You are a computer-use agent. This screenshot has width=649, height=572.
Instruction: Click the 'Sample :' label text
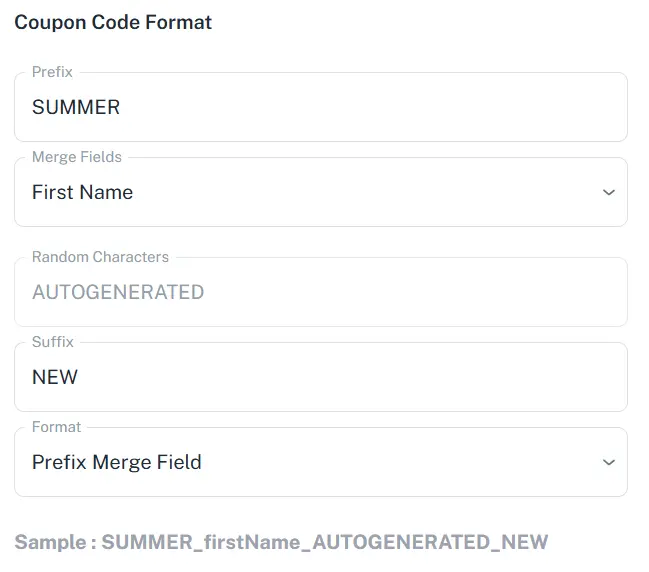point(55,542)
